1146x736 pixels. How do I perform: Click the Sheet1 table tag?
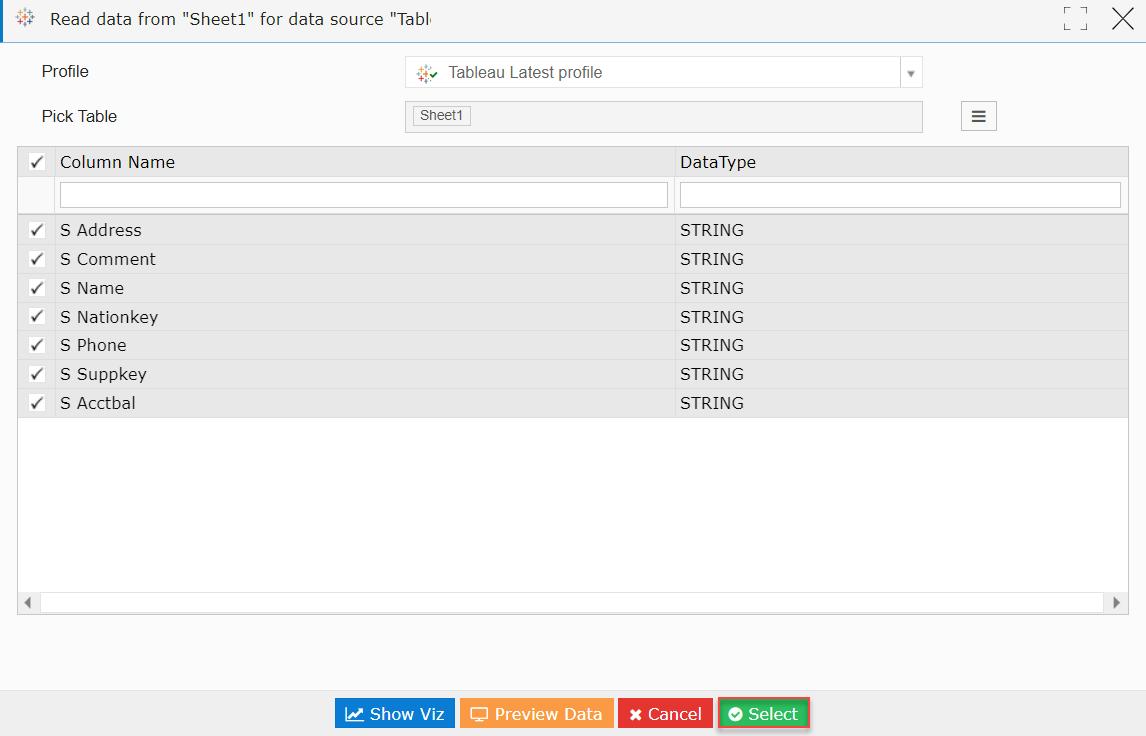pos(441,115)
